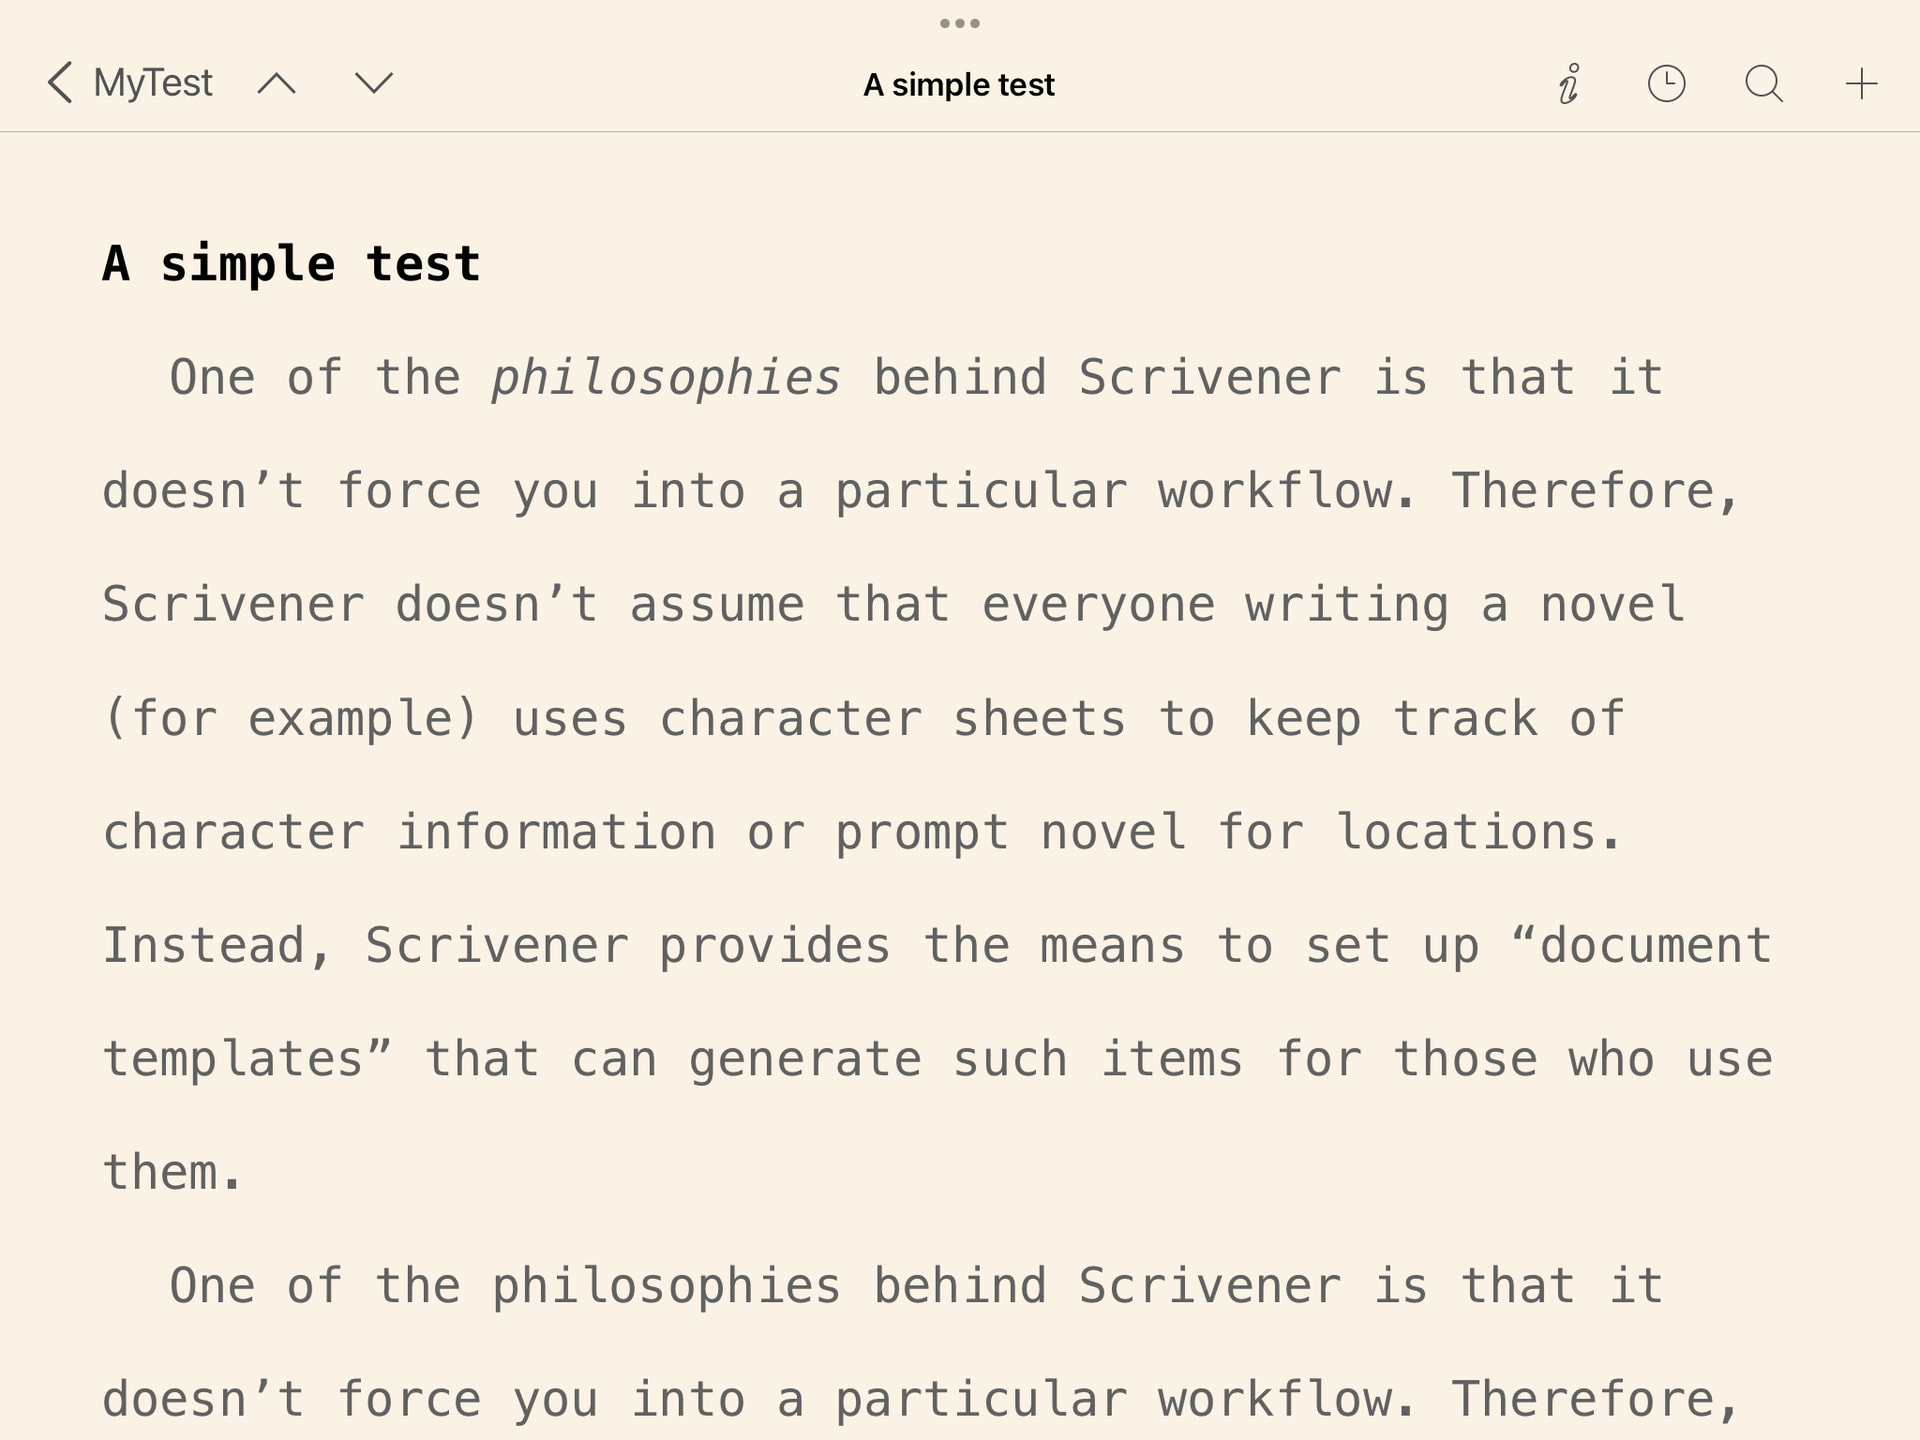
Task: Place cursor on the word "information"
Action: tap(556, 832)
